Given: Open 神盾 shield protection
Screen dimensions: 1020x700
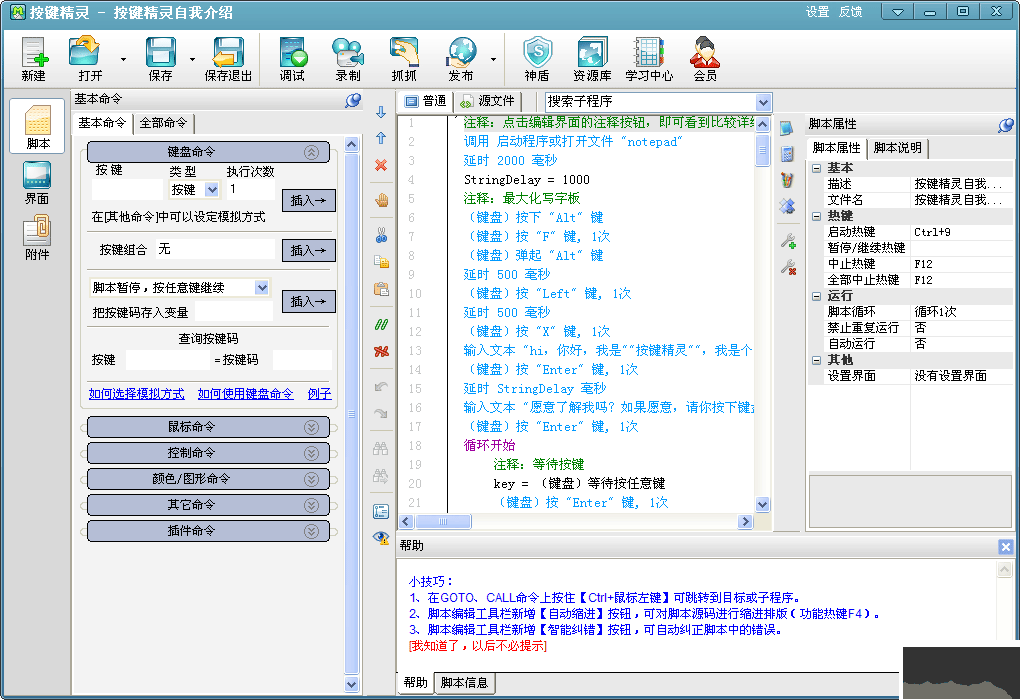Looking at the screenshot, I should tap(539, 58).
